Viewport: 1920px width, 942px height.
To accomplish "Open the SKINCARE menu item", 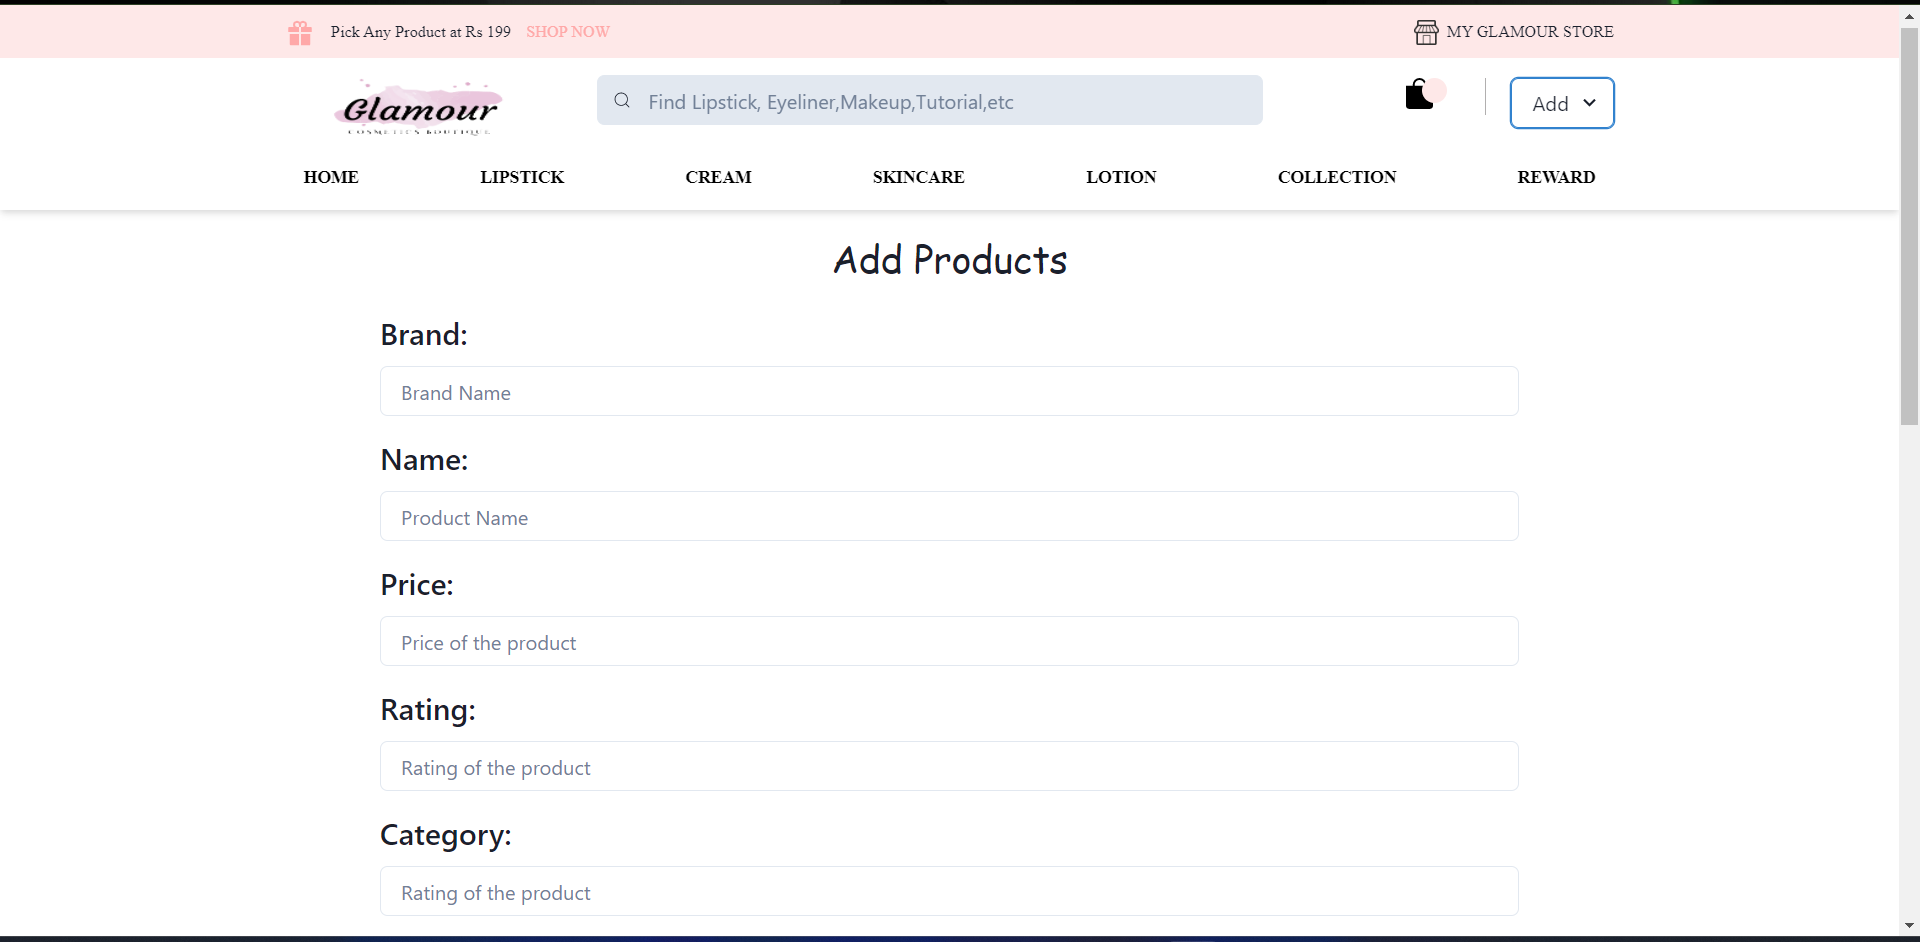I will tap(918, 177).
